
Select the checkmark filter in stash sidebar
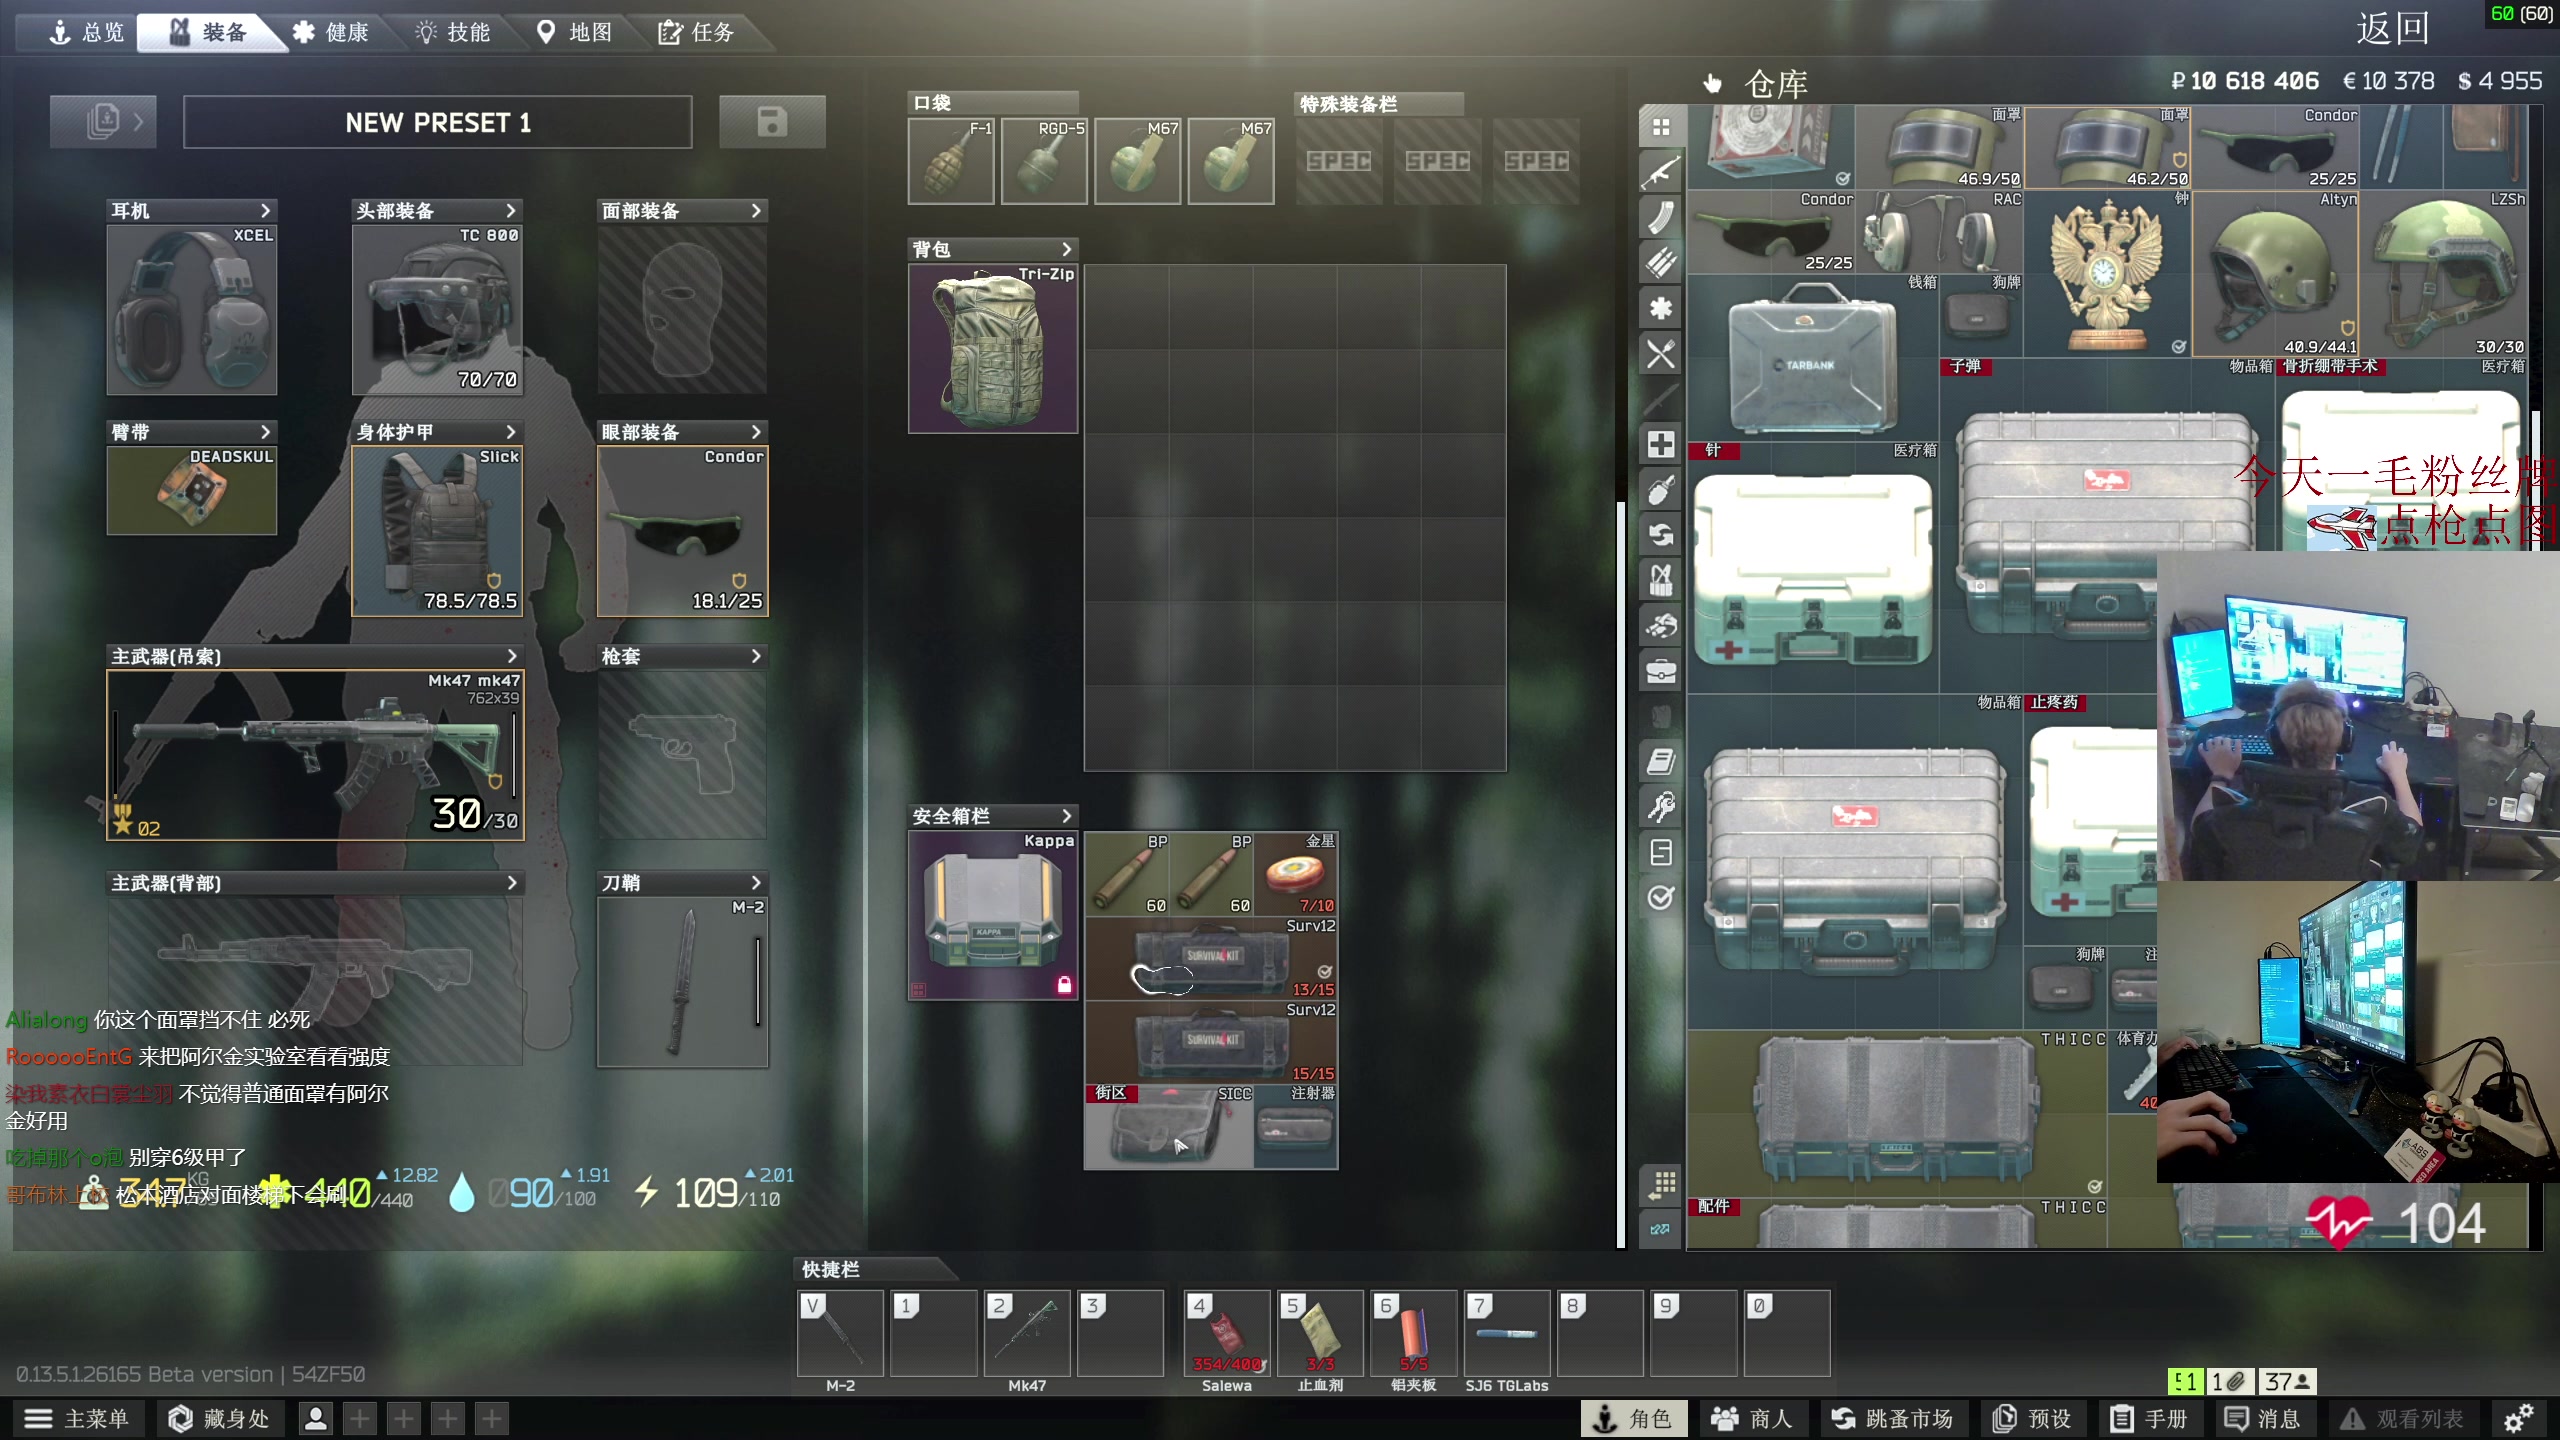click(x=1661, y=898)
